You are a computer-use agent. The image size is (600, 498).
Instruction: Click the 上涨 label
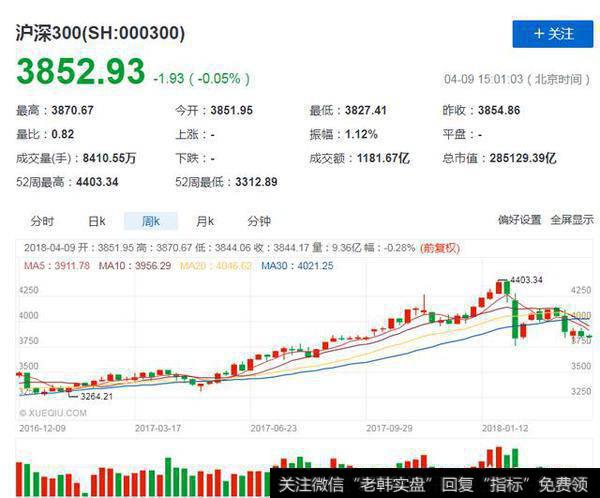pos(187,134)
